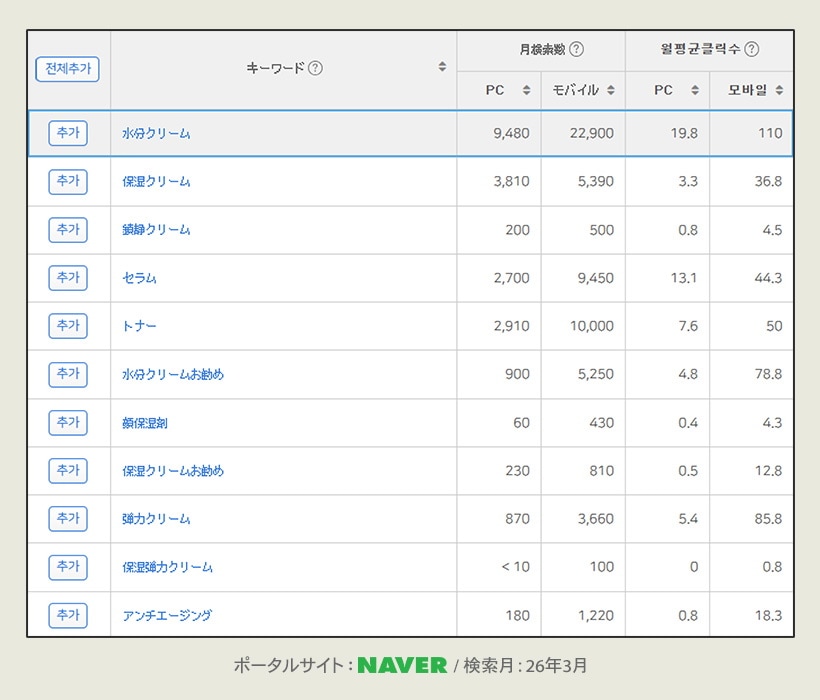Sort monthly searches モバイル column

point(610,90)
